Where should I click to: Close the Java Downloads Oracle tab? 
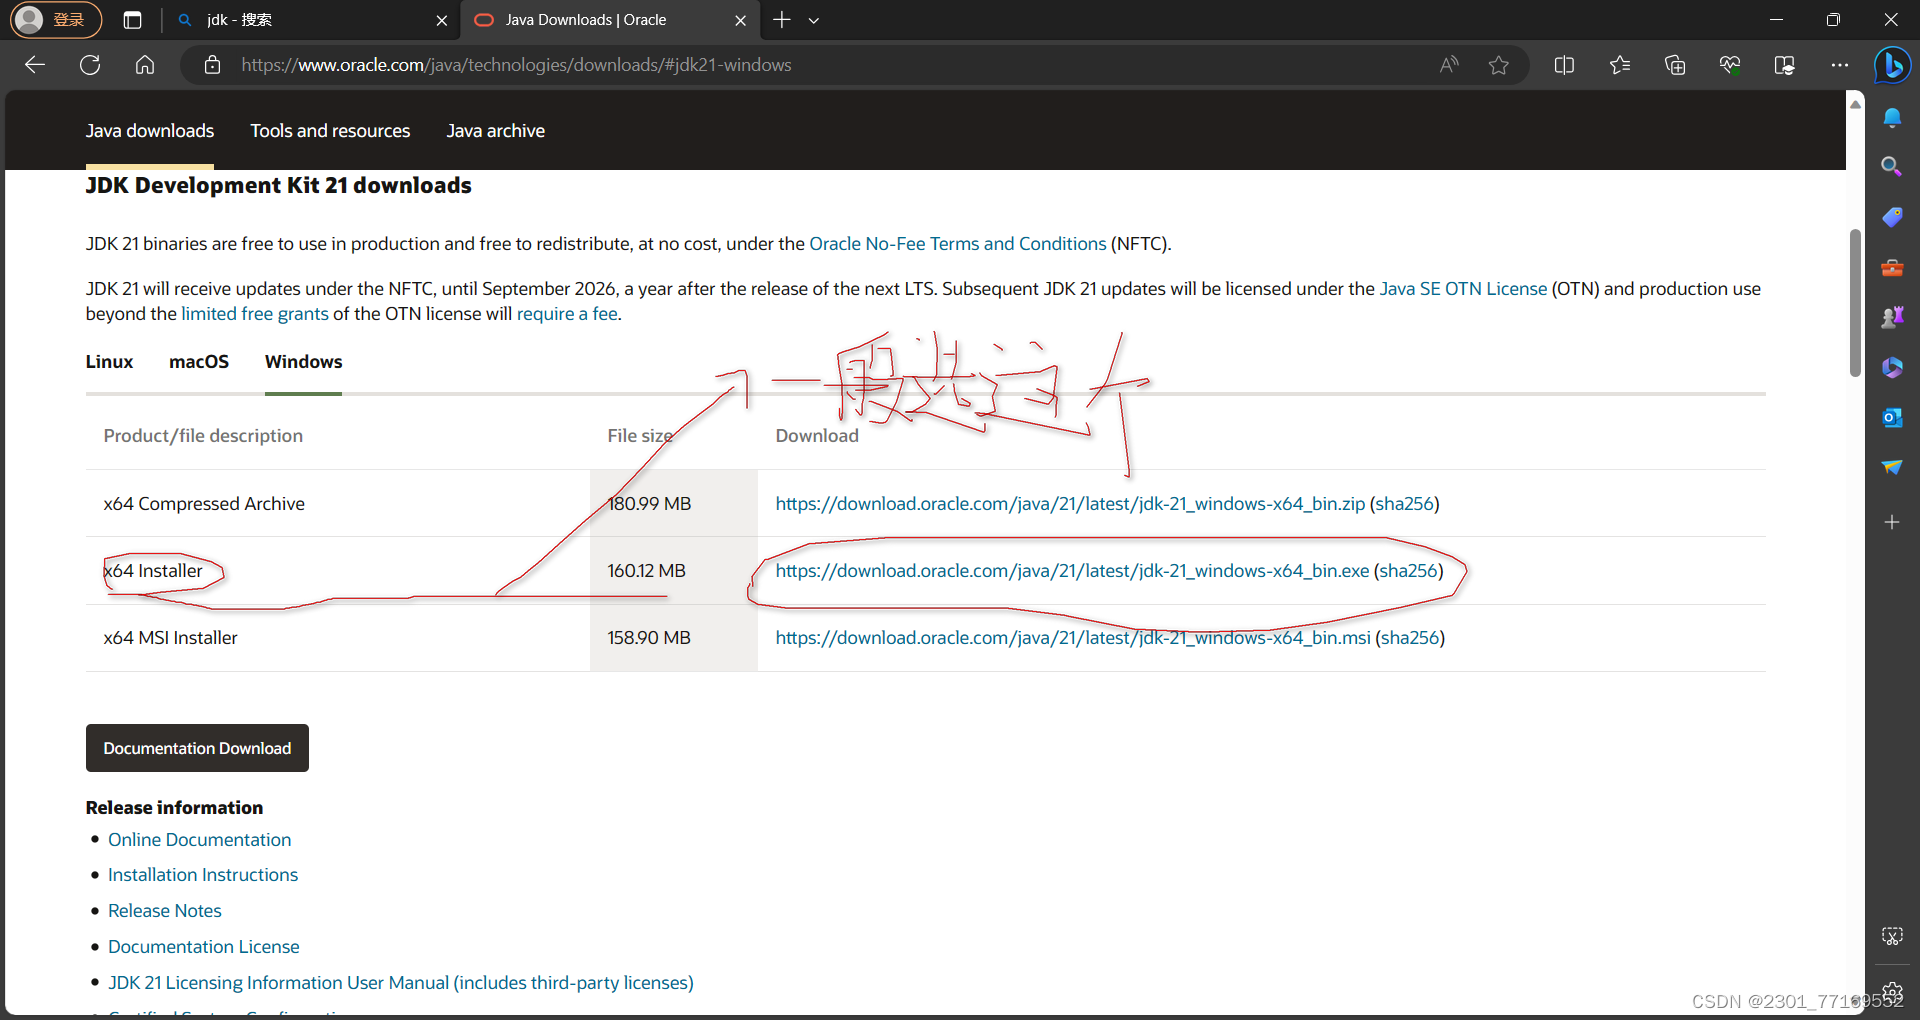point(740,20)
